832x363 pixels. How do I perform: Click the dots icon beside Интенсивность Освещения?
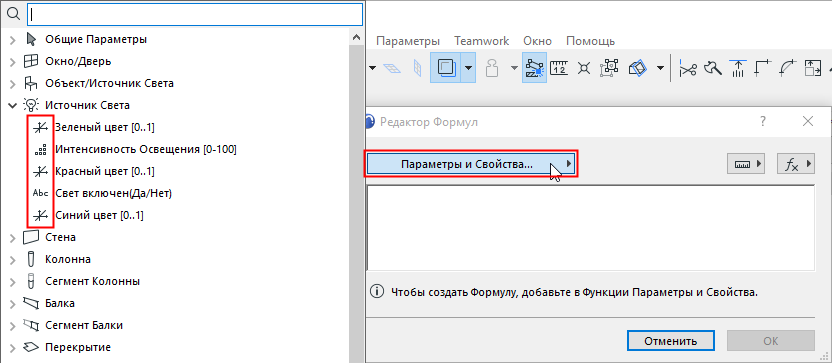click(x=40, y=150)
